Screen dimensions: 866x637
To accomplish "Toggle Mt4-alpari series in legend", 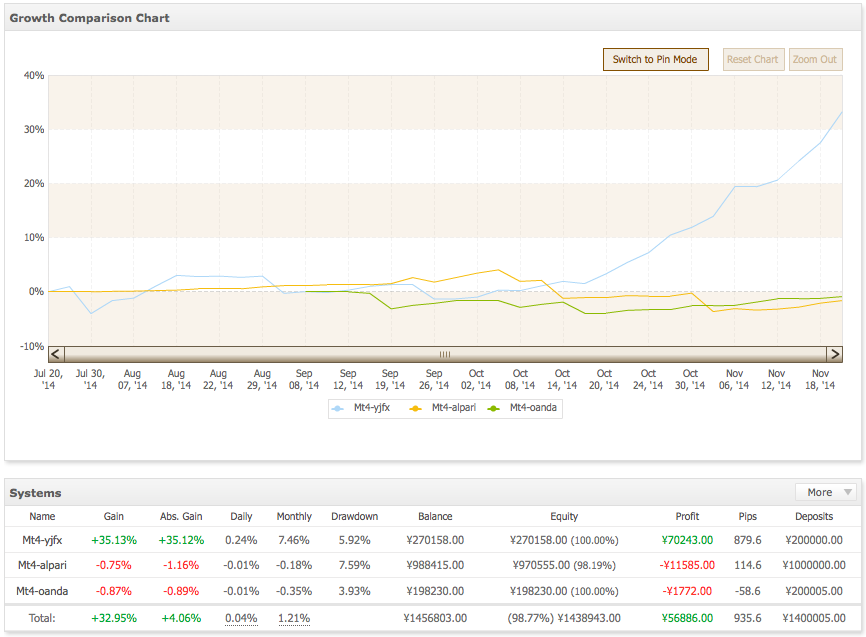I will (442, 408).
